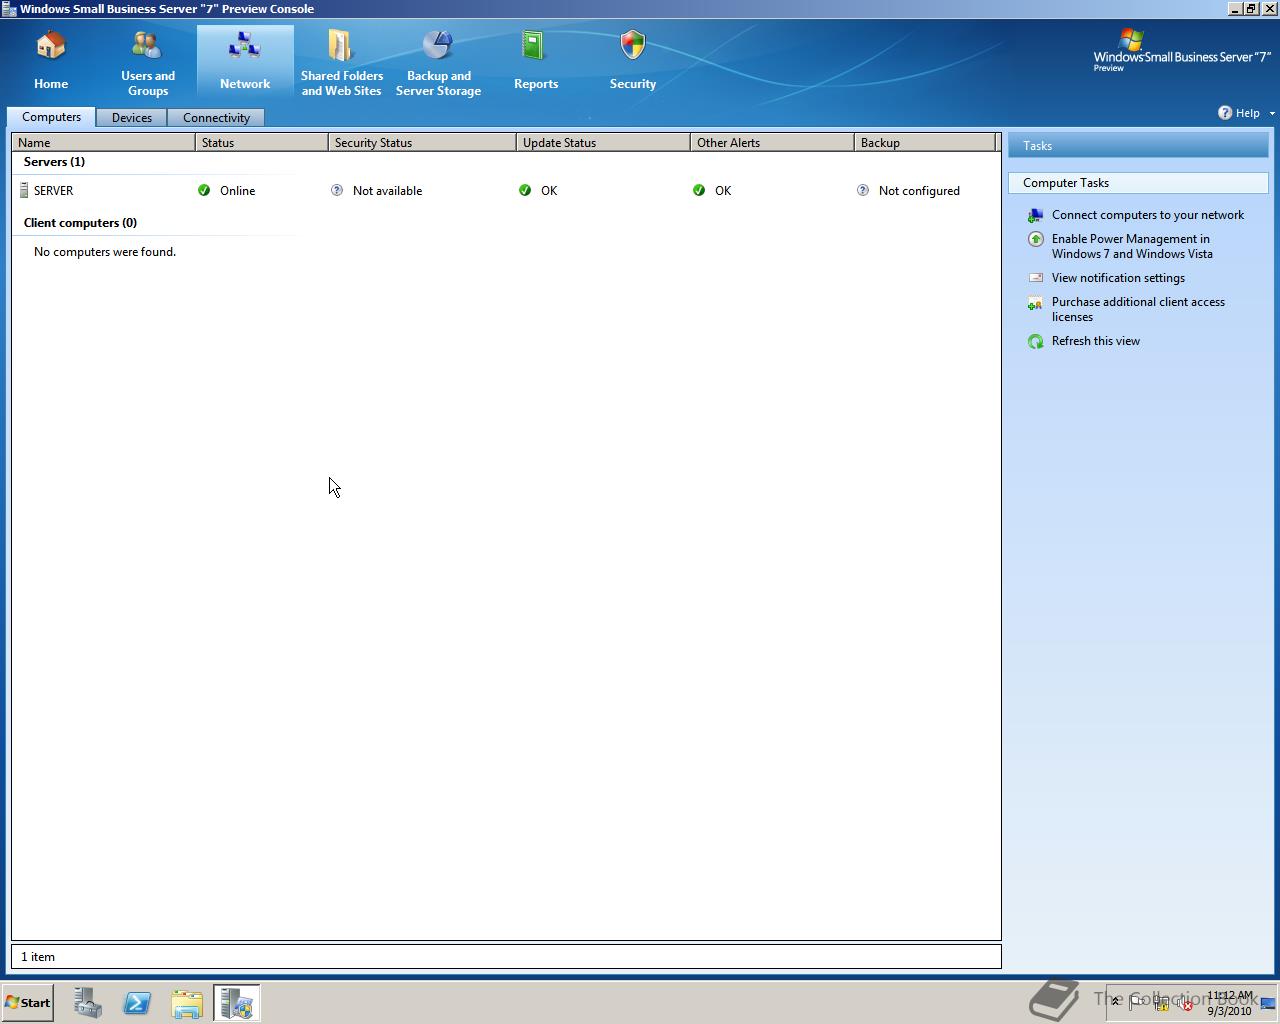This screenshot has height=1024, width=1280.
Task: Sort by Update Status column header
Action: (603, 143)
